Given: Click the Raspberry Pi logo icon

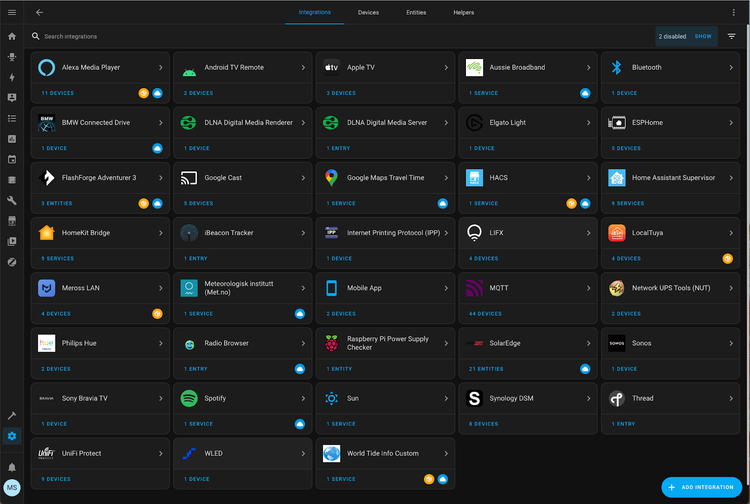Looking at the screenshot, I should 331,343.
